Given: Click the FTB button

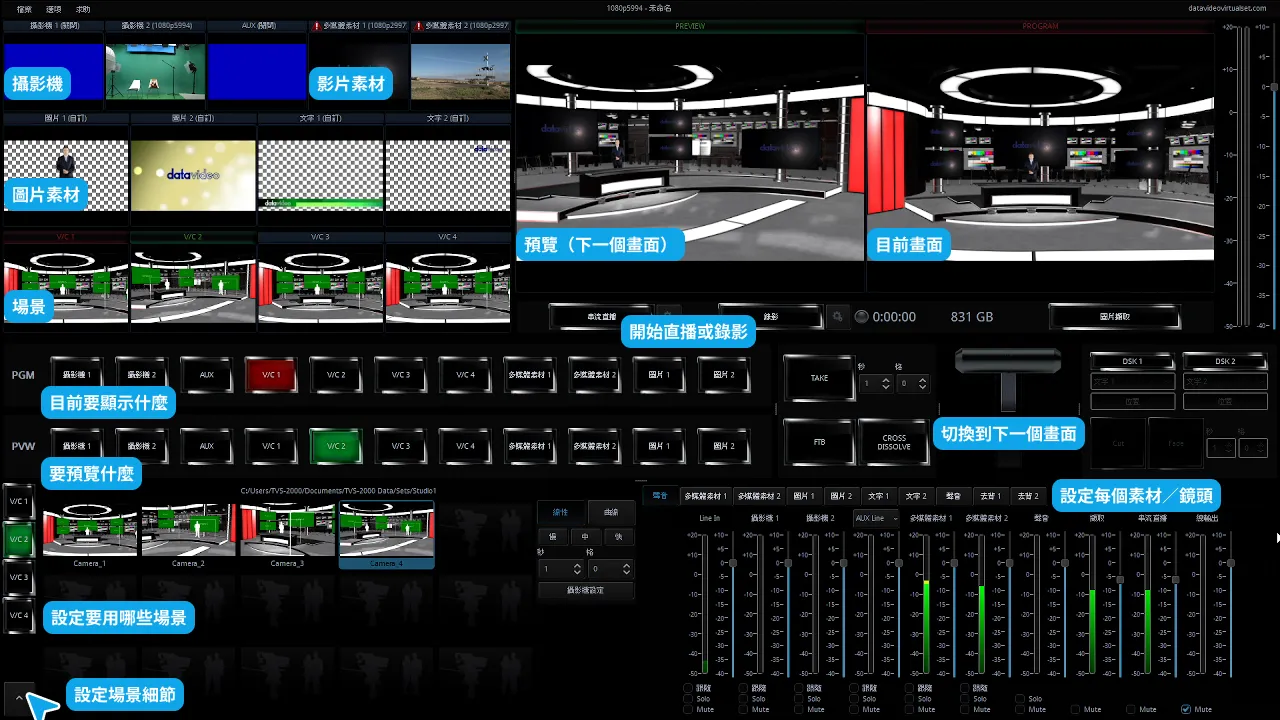Looking at the screenshot, I should click(819, 441).
